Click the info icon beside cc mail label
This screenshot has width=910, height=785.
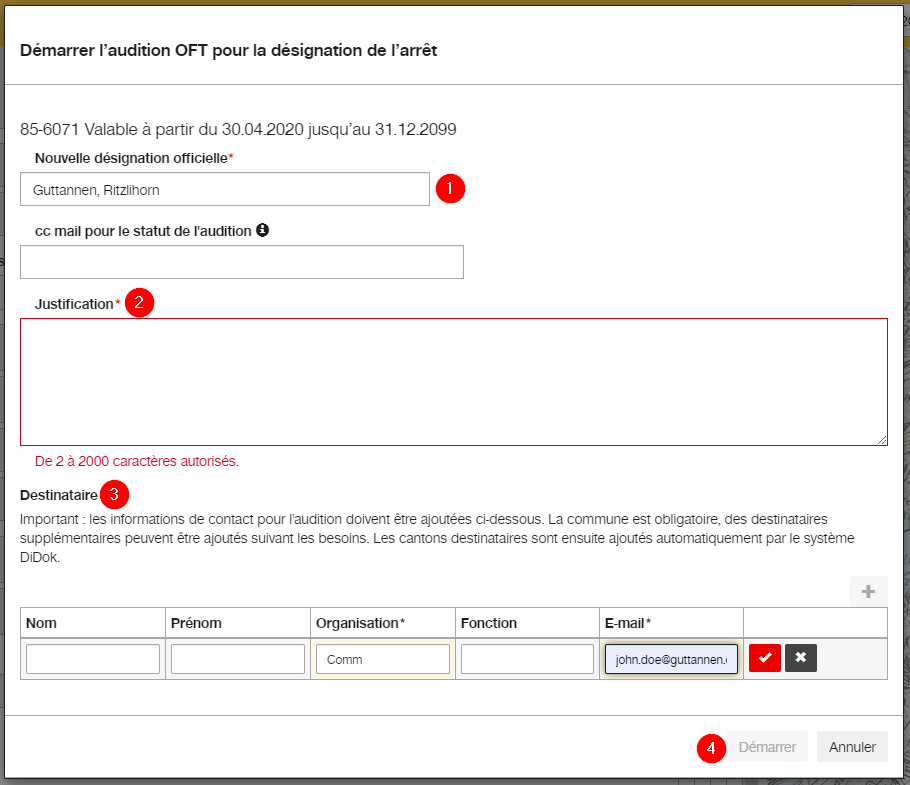[262, 230]
